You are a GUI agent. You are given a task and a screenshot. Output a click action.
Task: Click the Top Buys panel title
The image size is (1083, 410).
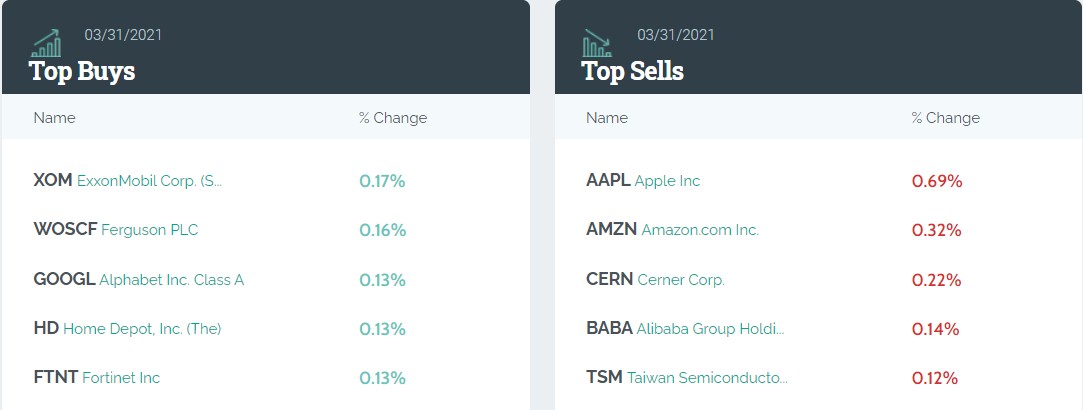click(82, 71)
